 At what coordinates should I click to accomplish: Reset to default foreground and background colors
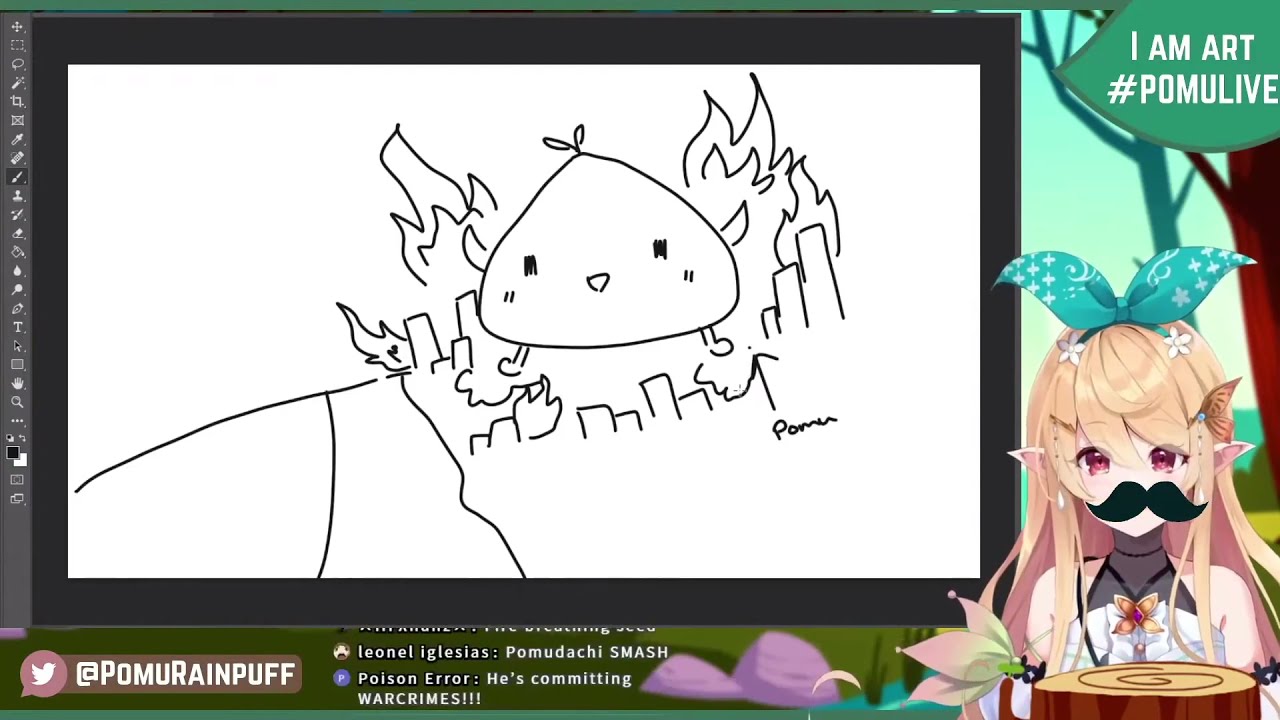point(12,438)
